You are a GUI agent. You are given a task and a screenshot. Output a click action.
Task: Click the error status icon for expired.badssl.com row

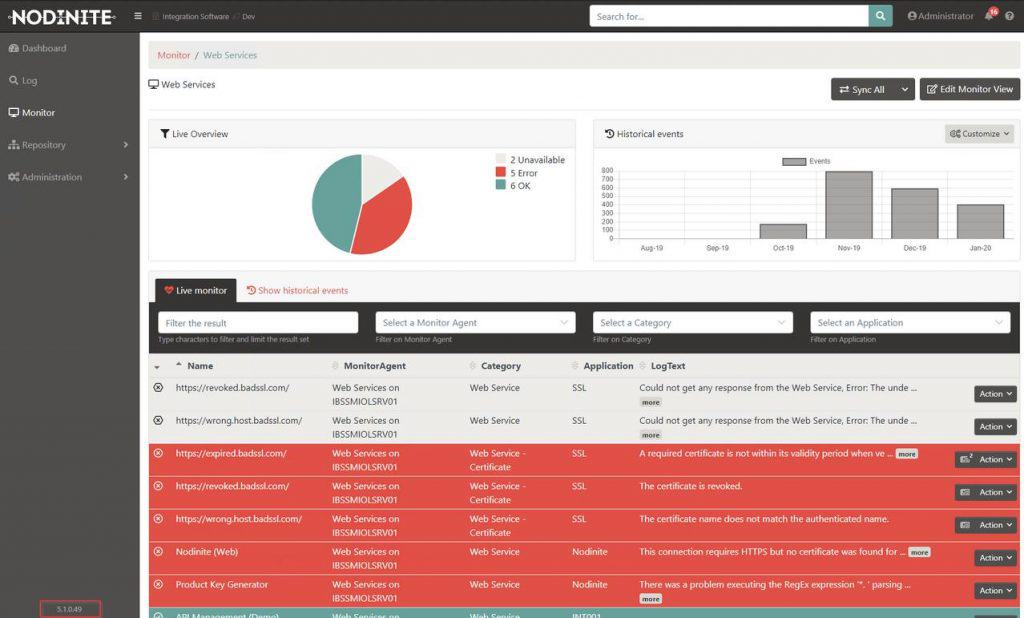158,453
